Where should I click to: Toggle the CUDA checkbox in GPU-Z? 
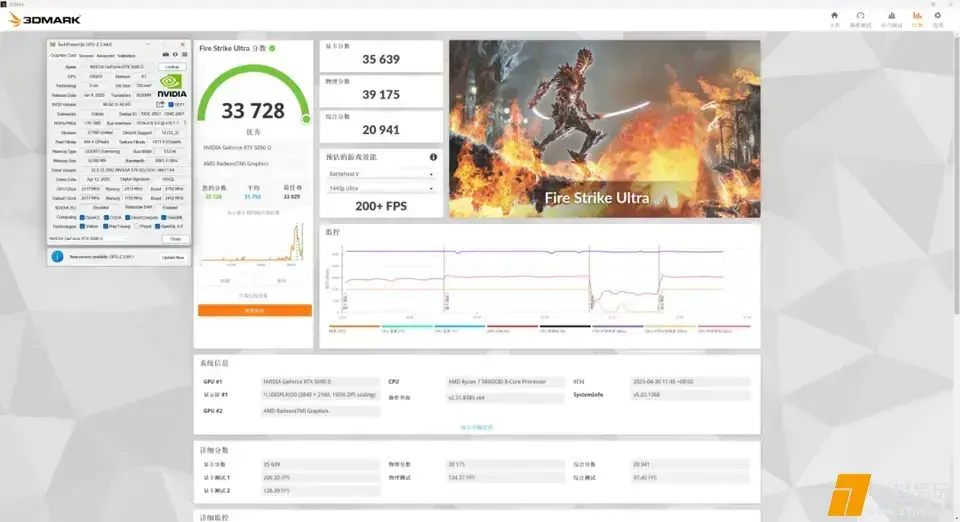tap(107, 217)
